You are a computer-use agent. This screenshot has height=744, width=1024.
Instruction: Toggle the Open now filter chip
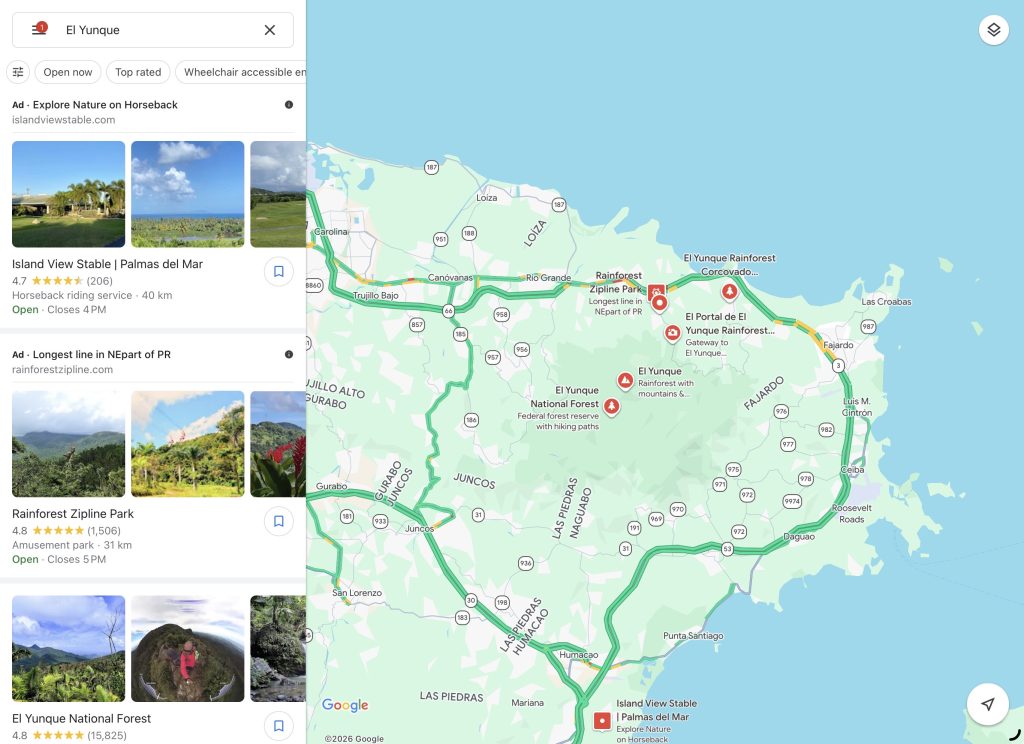tap(68, 72)
